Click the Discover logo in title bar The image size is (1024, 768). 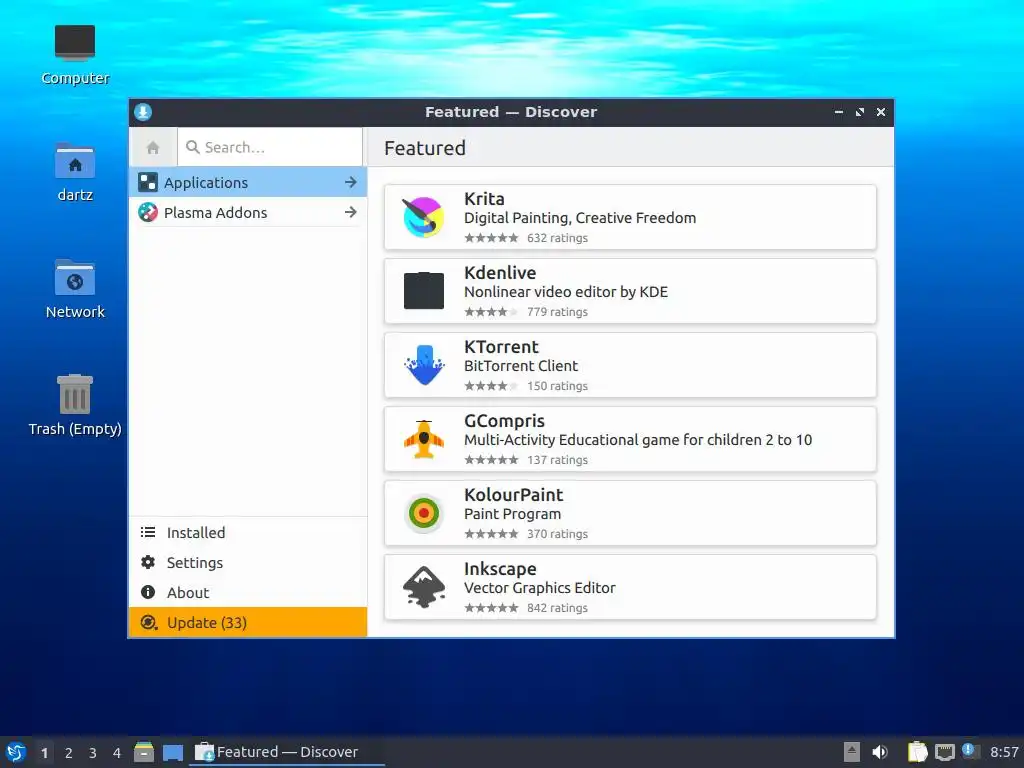tap(143, 112)
